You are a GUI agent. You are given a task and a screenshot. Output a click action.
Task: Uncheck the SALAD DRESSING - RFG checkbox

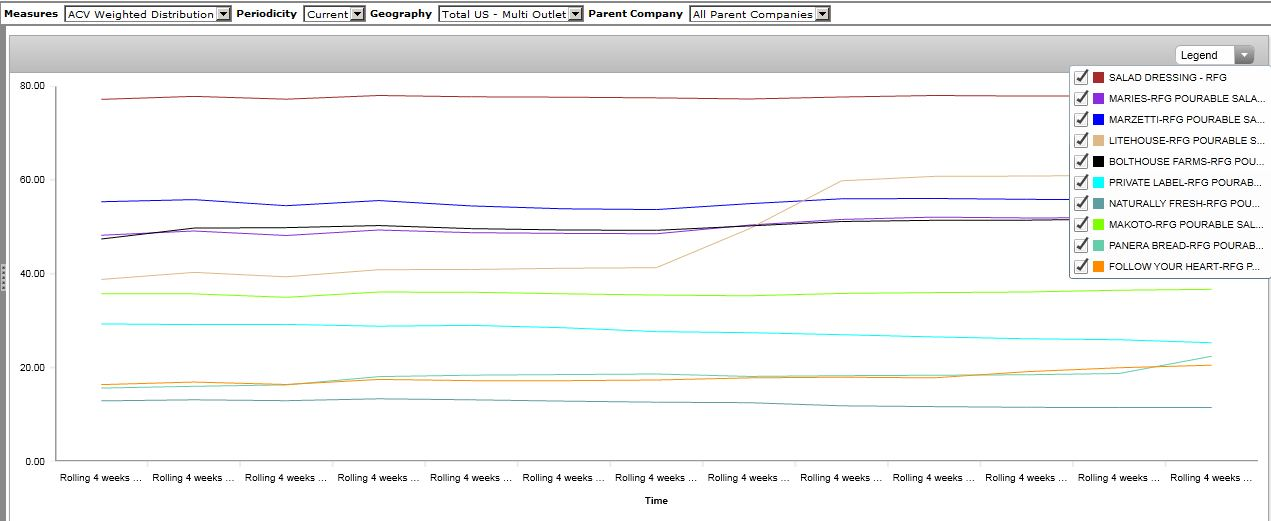point(1081,77)
